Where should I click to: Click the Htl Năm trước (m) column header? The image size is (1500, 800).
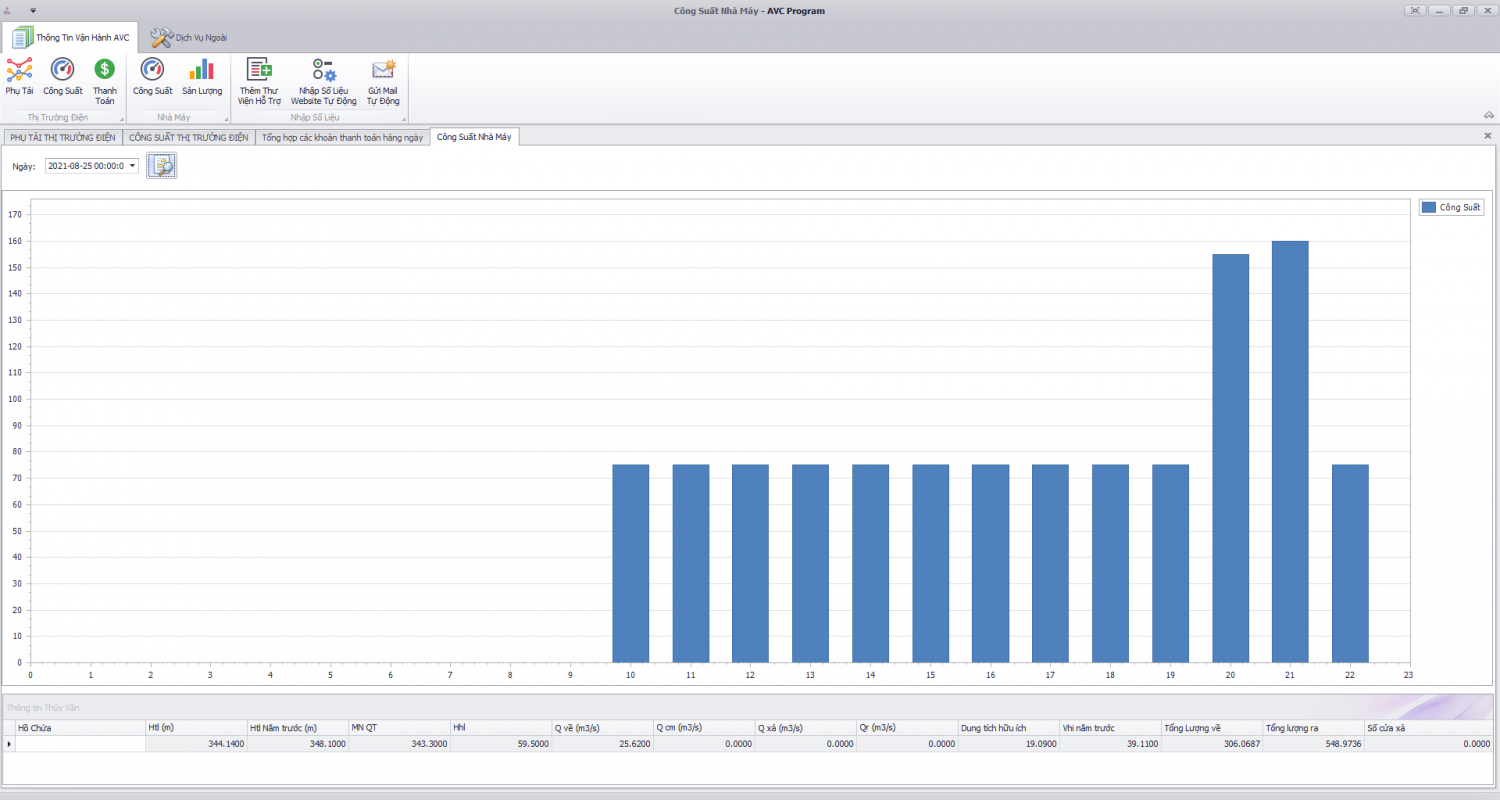298,728
